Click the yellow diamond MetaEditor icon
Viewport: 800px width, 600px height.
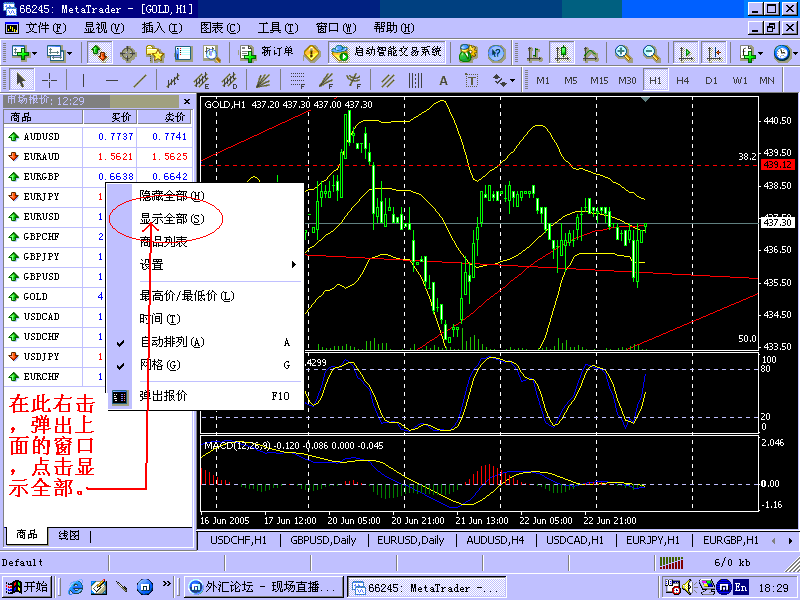pos(311,53)
